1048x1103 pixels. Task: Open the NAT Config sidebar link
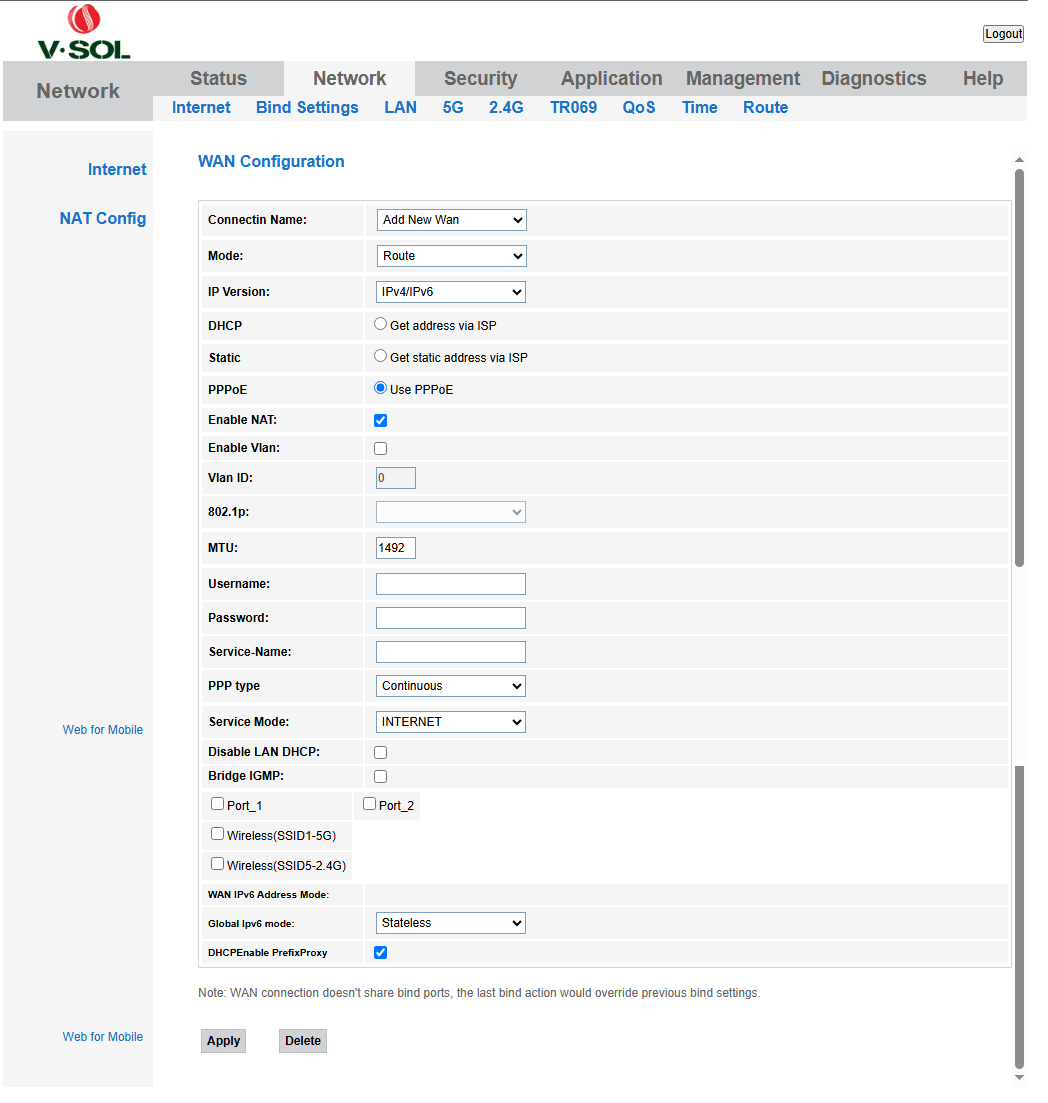(x=103, y=218)
